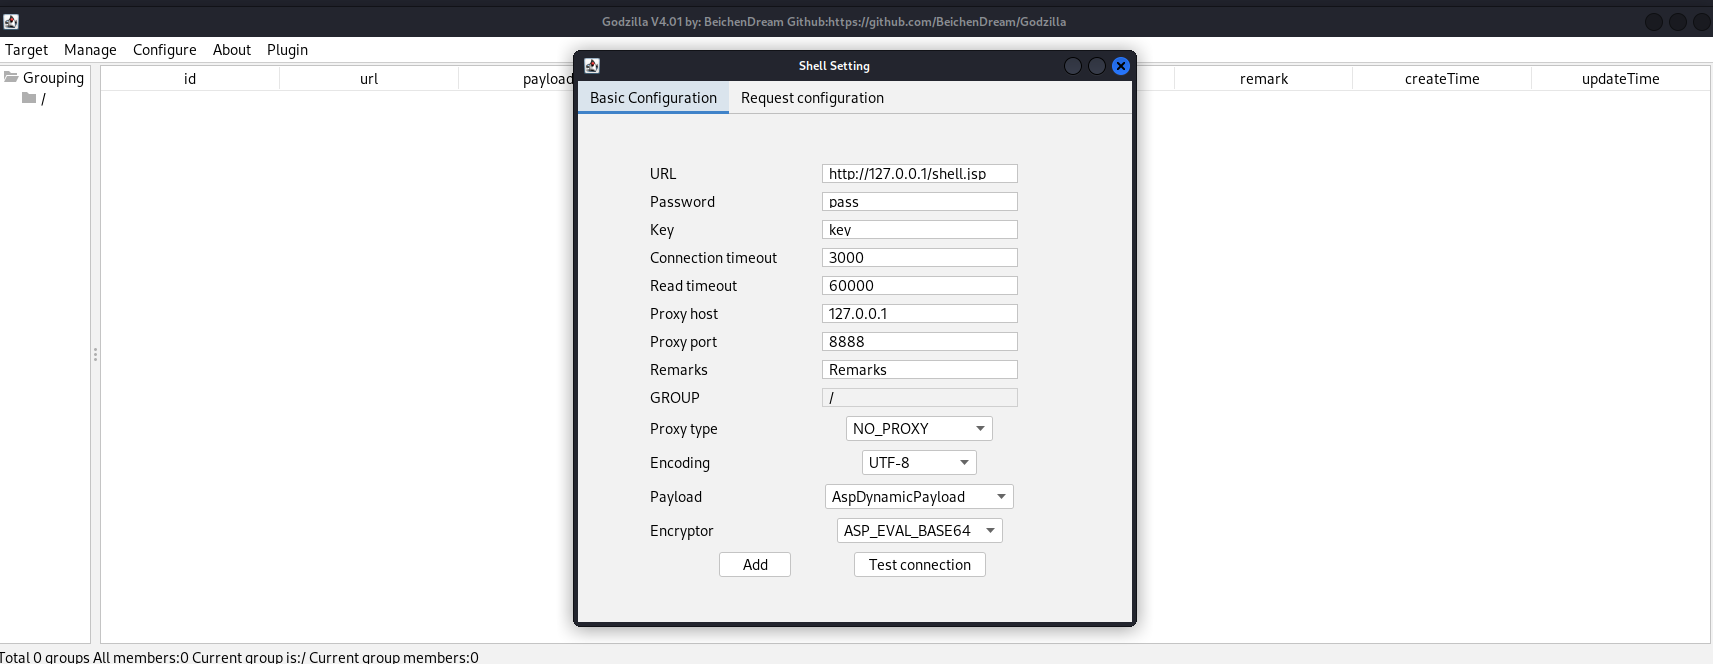This screenshot has height=664, width=1713.
Task: Click the Add button
Action: pyautogui.click(x=755, y=565)
